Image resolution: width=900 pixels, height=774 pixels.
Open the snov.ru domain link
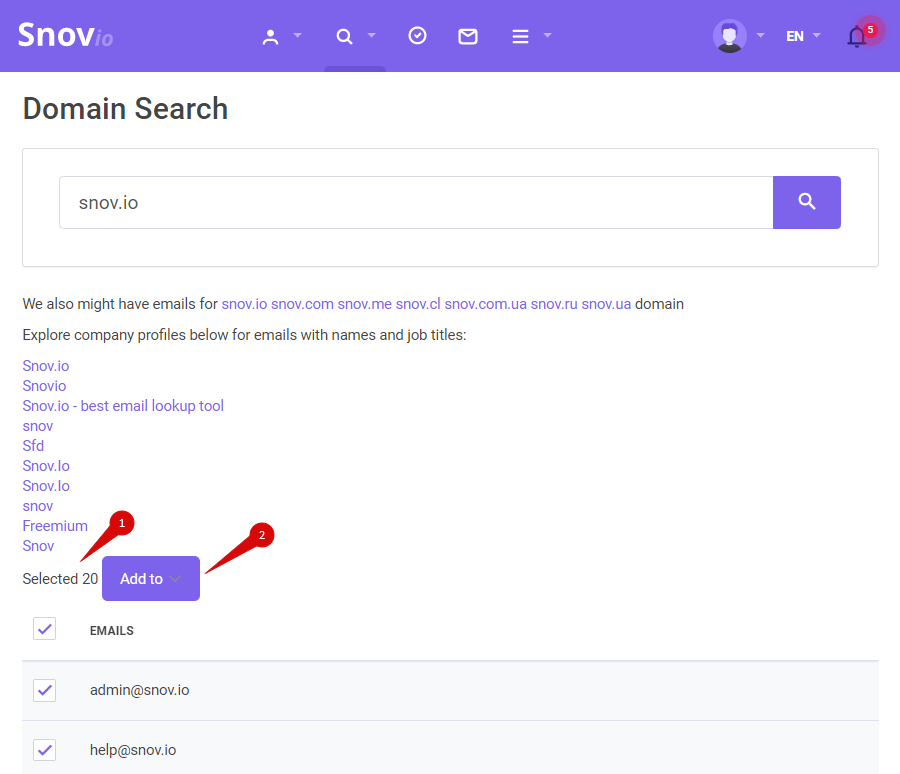coord(554,304)
